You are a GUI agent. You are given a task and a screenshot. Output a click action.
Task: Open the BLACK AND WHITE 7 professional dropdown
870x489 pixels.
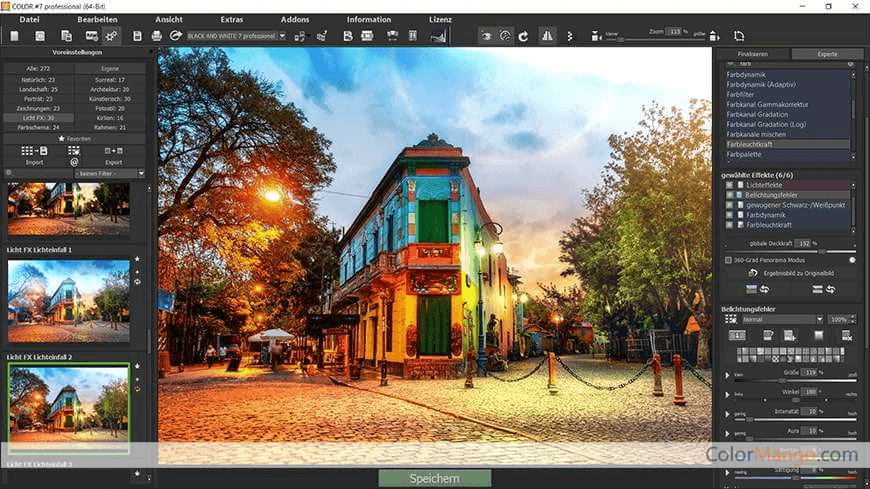click(236, 36)
